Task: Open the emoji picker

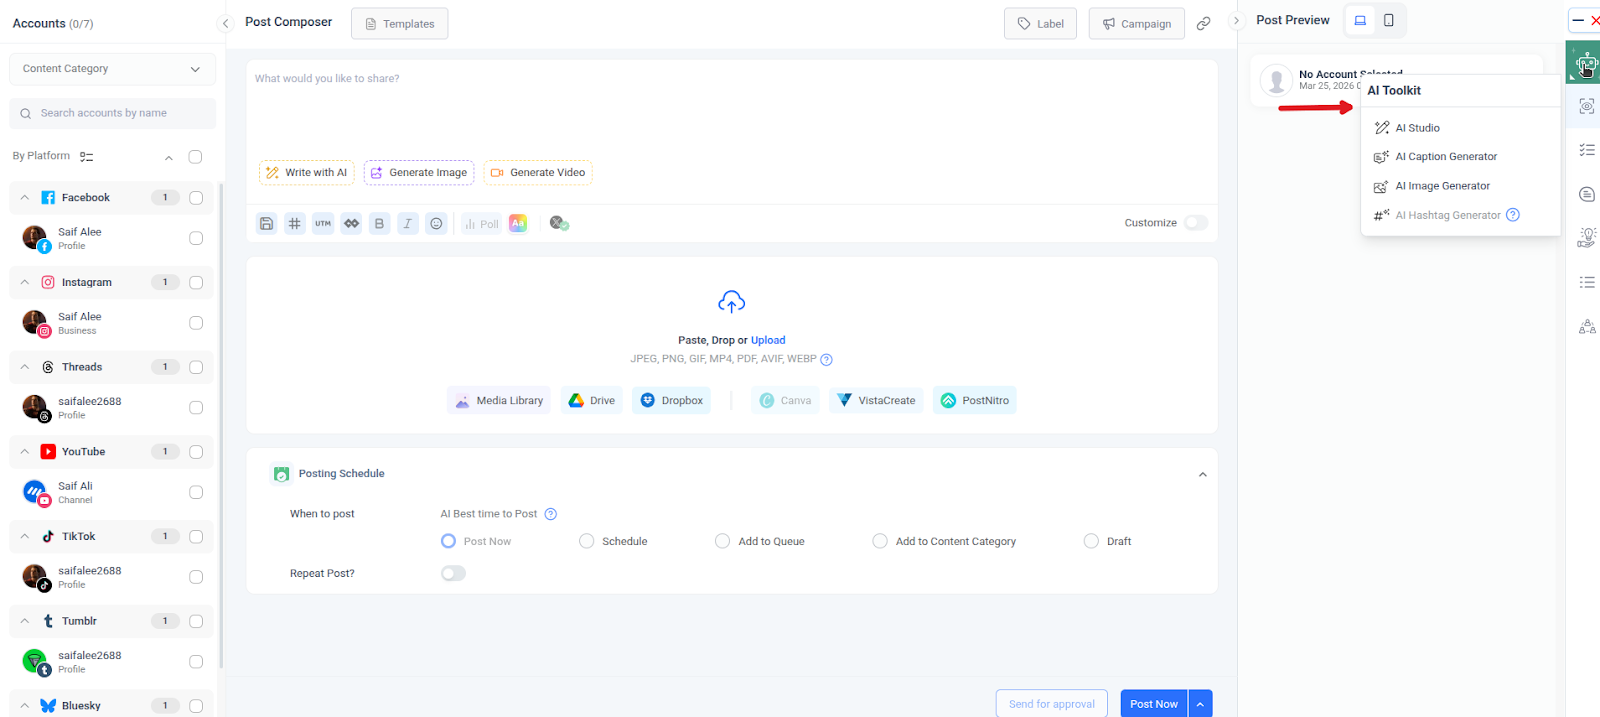Action: (436, 224)
